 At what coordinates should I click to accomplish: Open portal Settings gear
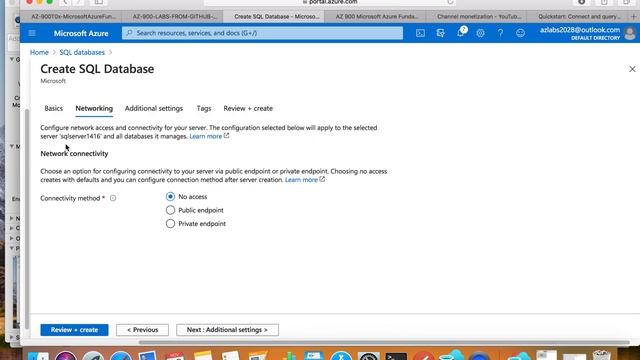click(480, 33)
